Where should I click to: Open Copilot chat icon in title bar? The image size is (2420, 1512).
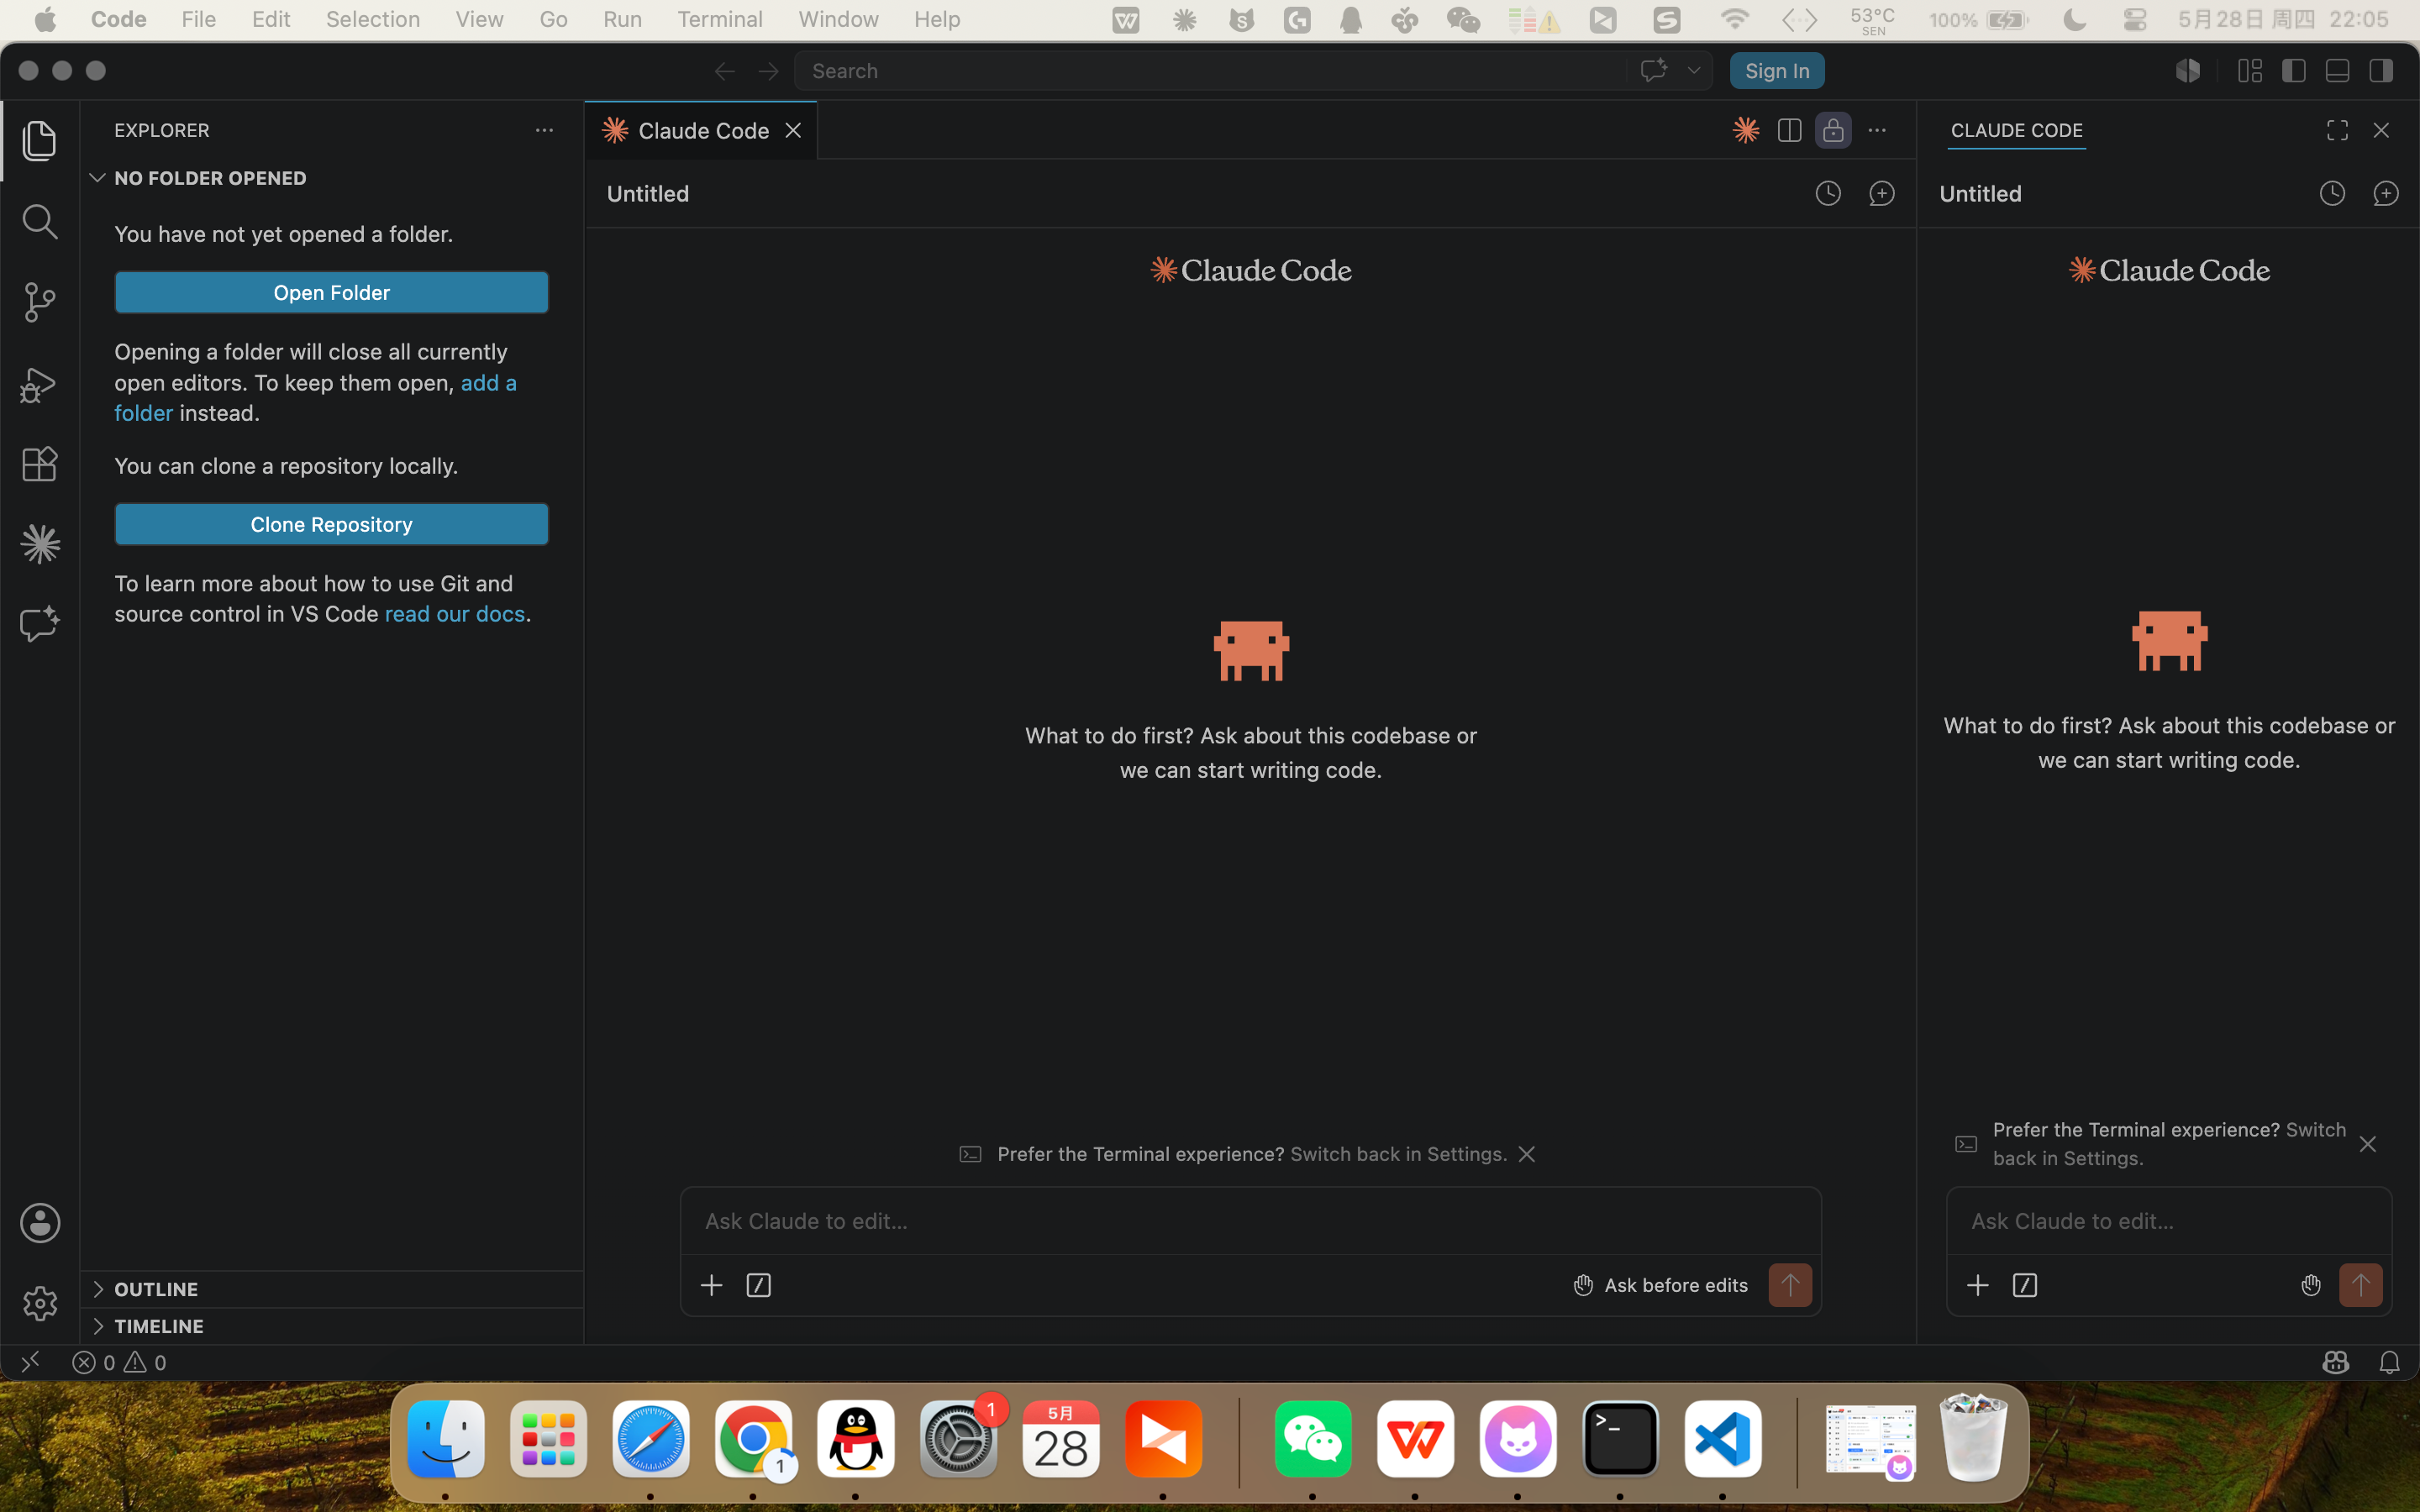pos(1653,70)
